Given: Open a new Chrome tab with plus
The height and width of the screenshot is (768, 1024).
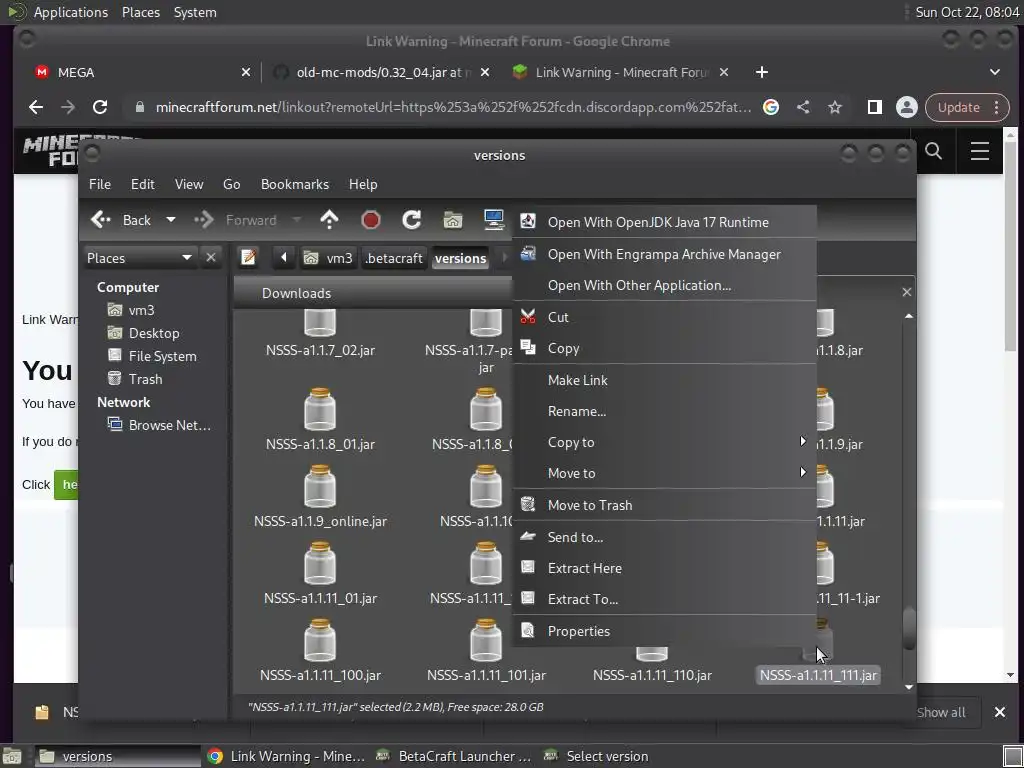Looking at the screenshot, I should tap(761, 72).
